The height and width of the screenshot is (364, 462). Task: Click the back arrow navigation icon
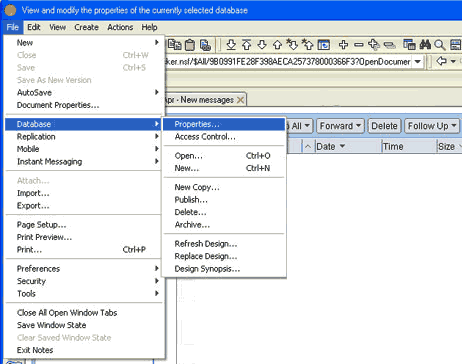442,61
